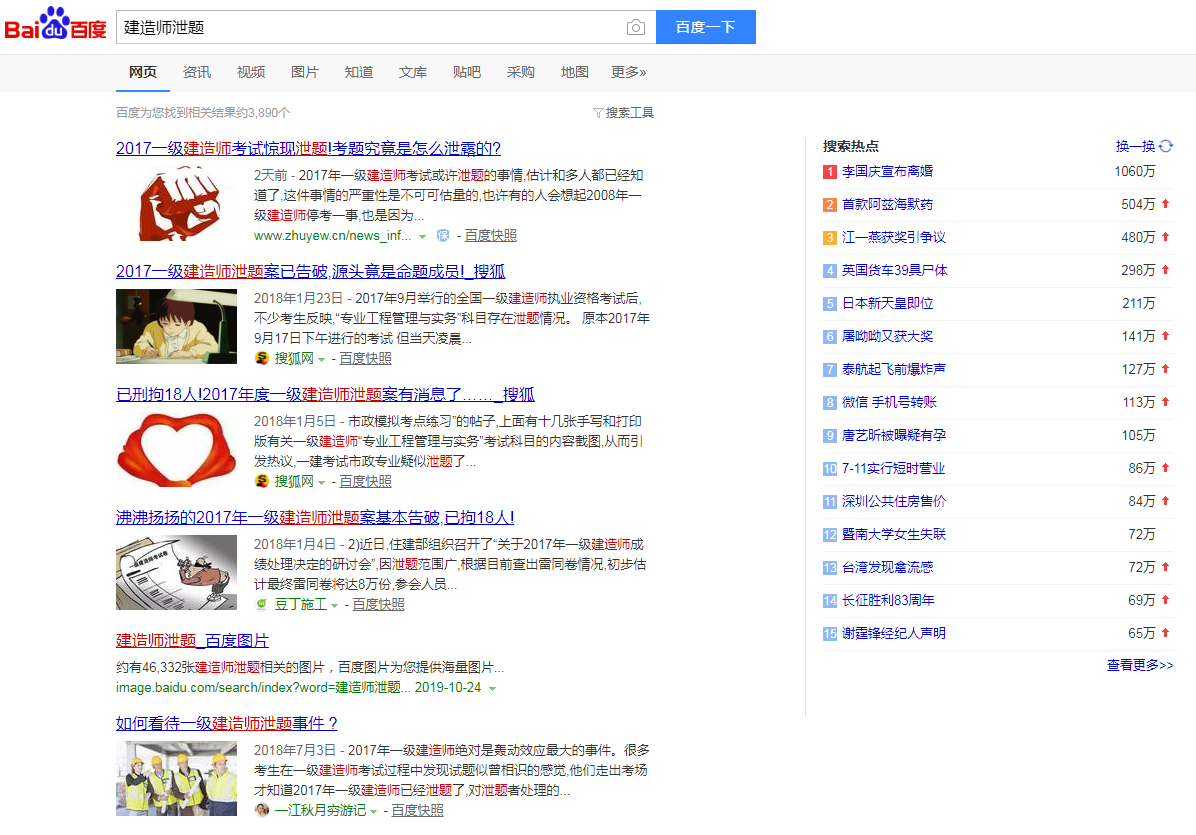Open result 已刑拘18人!2017年度一级建造师泄题案
Viewport: 1196px width, 835px height.
tap(325, 393)
